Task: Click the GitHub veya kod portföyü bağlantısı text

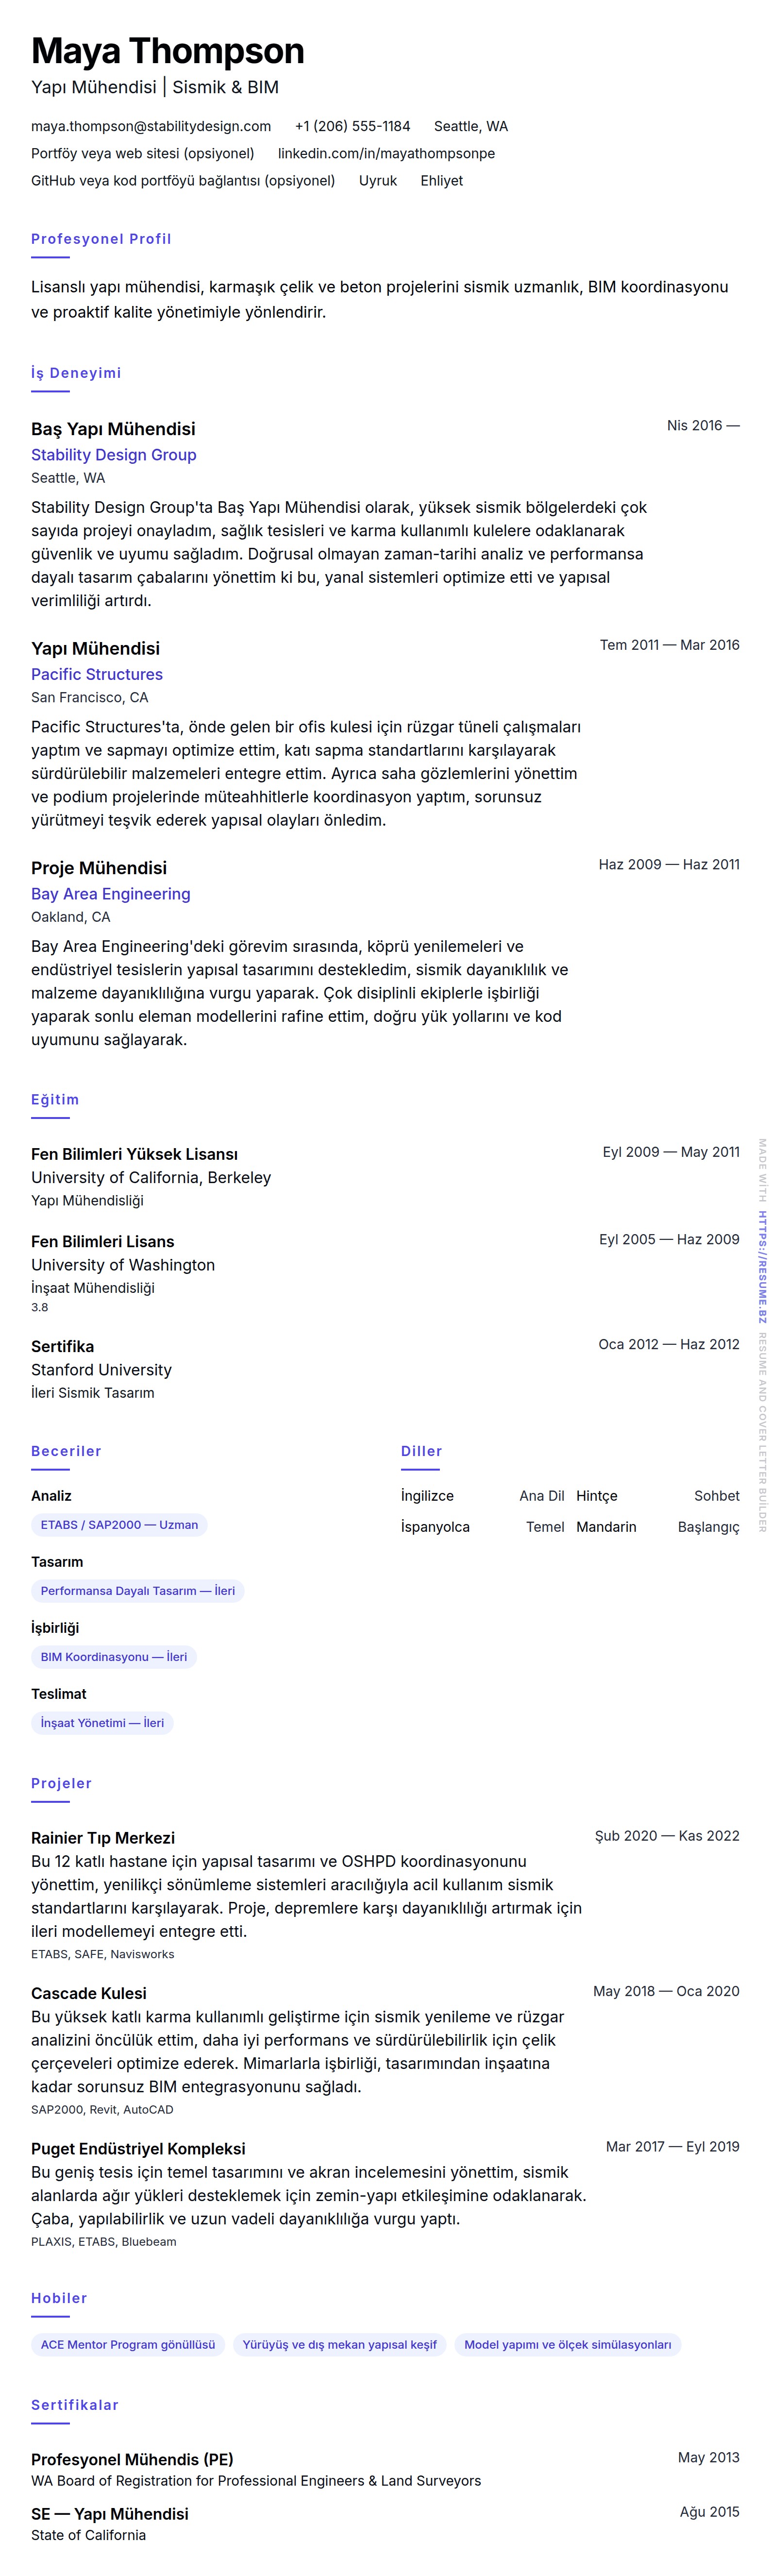Action: pos(182,180)
